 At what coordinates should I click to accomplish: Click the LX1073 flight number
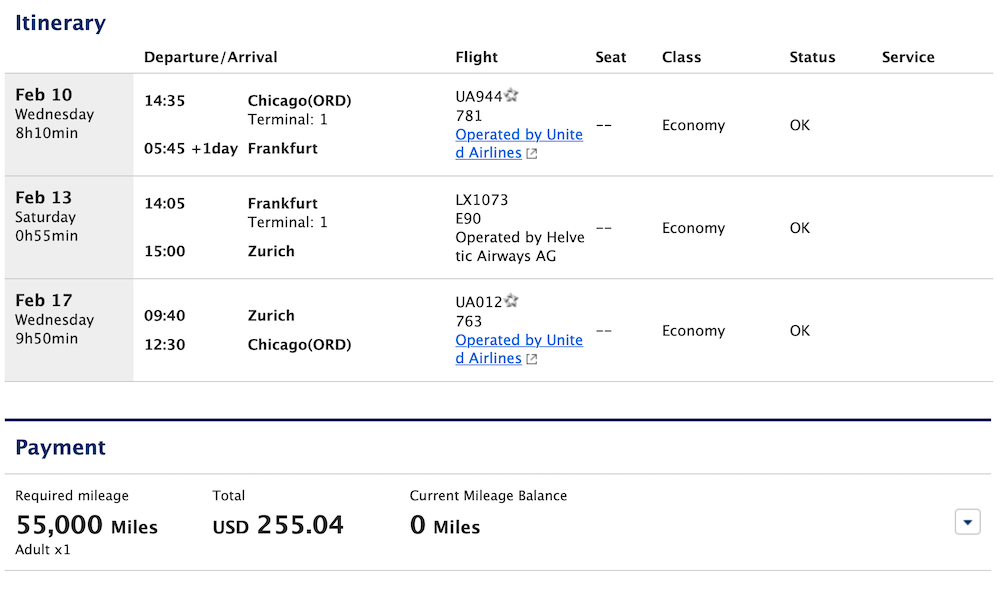(x=482, y=200)
